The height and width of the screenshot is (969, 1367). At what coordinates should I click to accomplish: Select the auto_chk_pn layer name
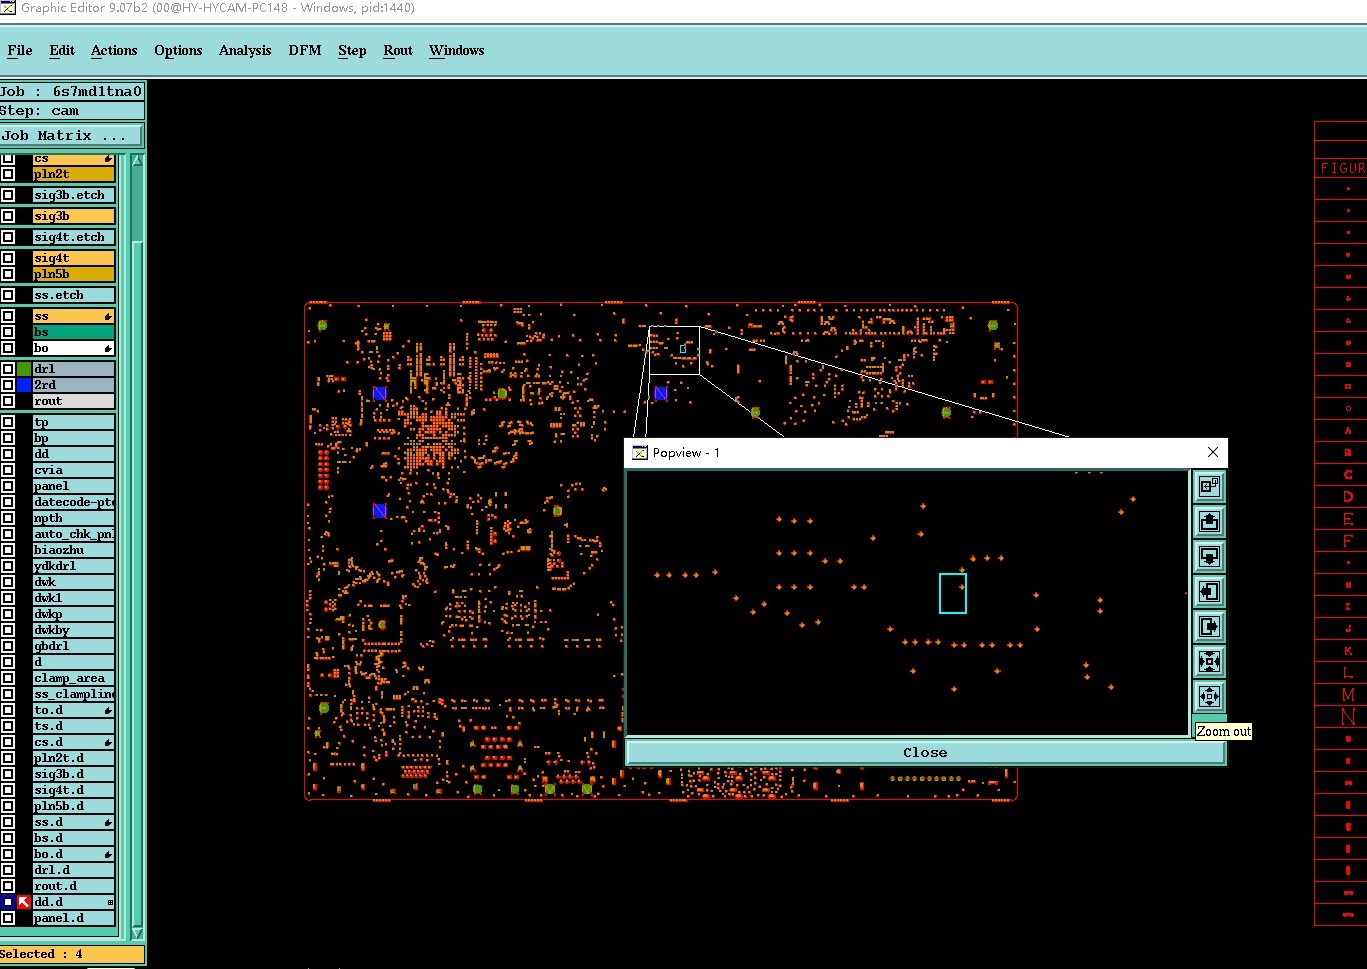click(74, 534)
